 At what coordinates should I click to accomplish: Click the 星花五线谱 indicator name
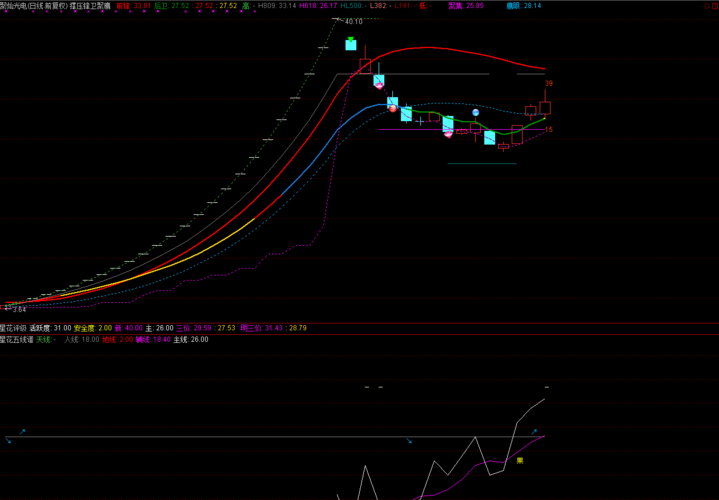pyautogui.click(x=17, y=340)
